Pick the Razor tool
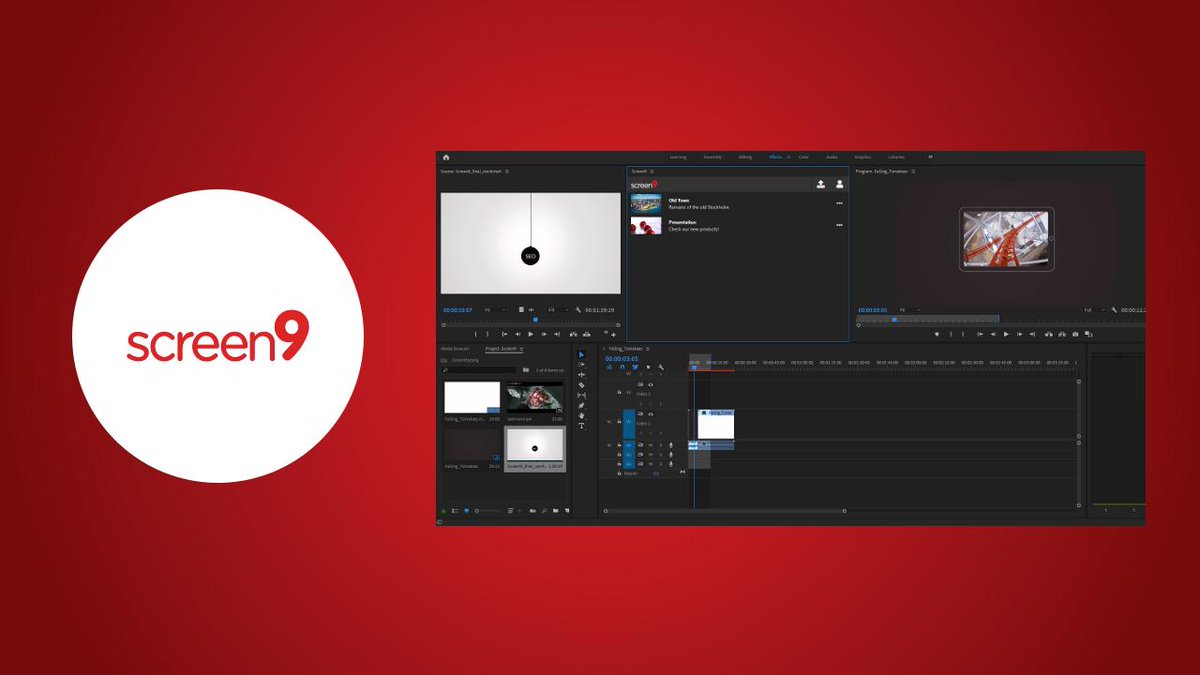The image size is (1200, 675). 582,385
